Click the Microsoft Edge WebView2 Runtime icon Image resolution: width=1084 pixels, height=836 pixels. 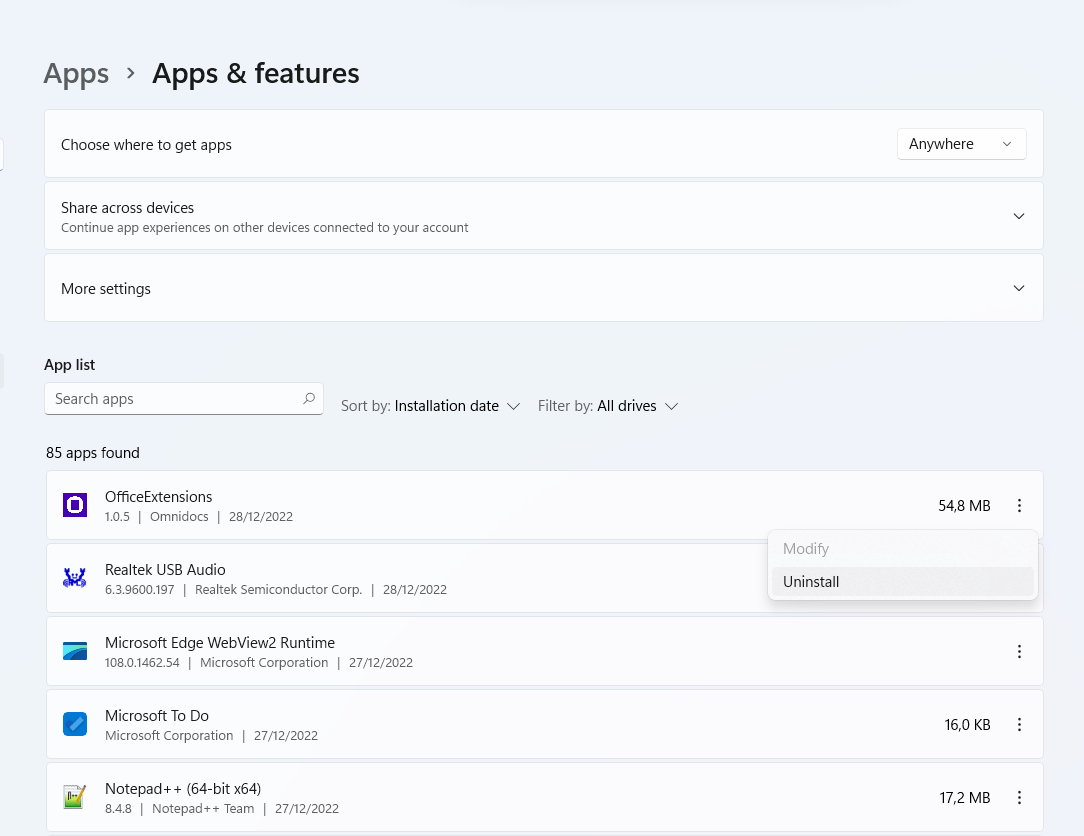click(75, 651)
